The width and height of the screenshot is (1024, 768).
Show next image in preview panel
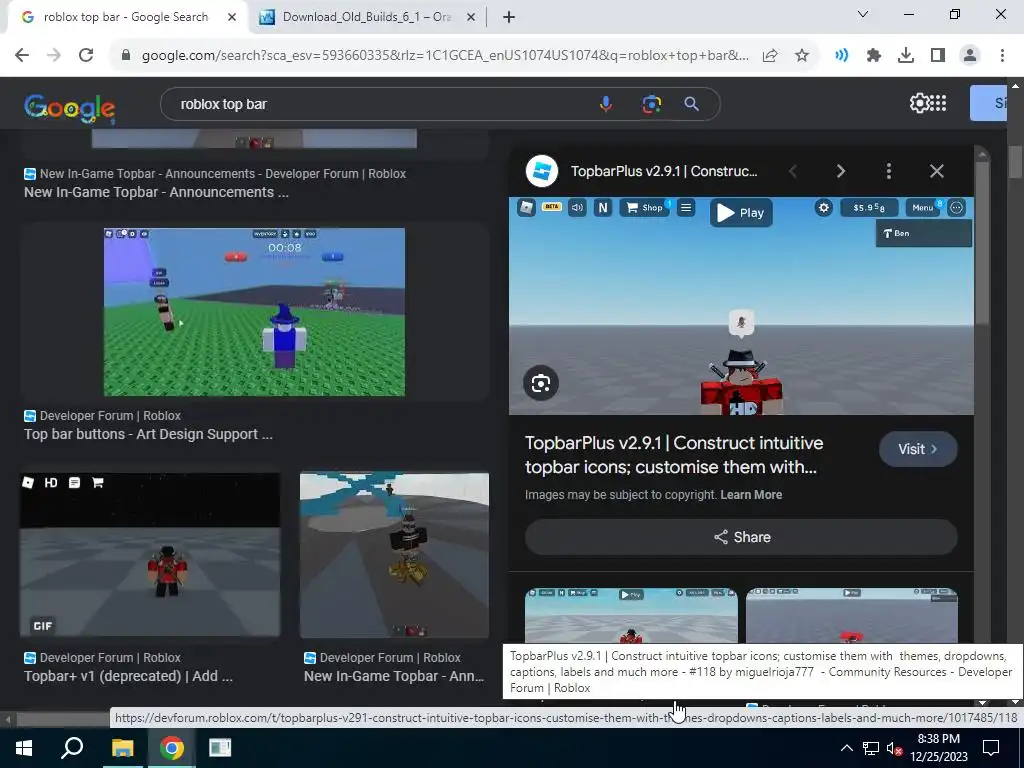point(840,171)
